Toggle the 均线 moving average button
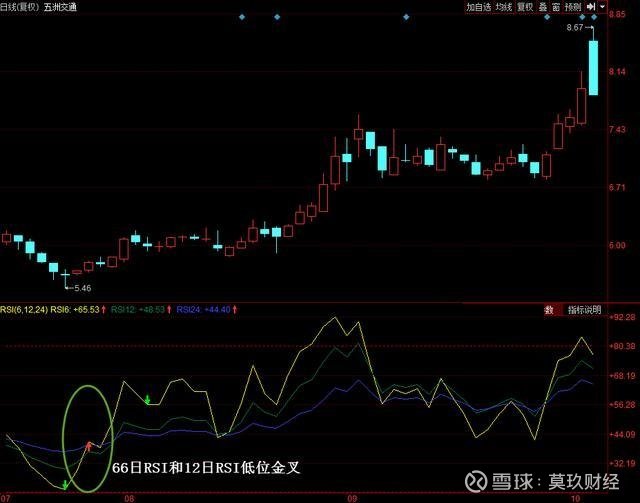This screenshot has height=503, width=640. click(504, 7)
